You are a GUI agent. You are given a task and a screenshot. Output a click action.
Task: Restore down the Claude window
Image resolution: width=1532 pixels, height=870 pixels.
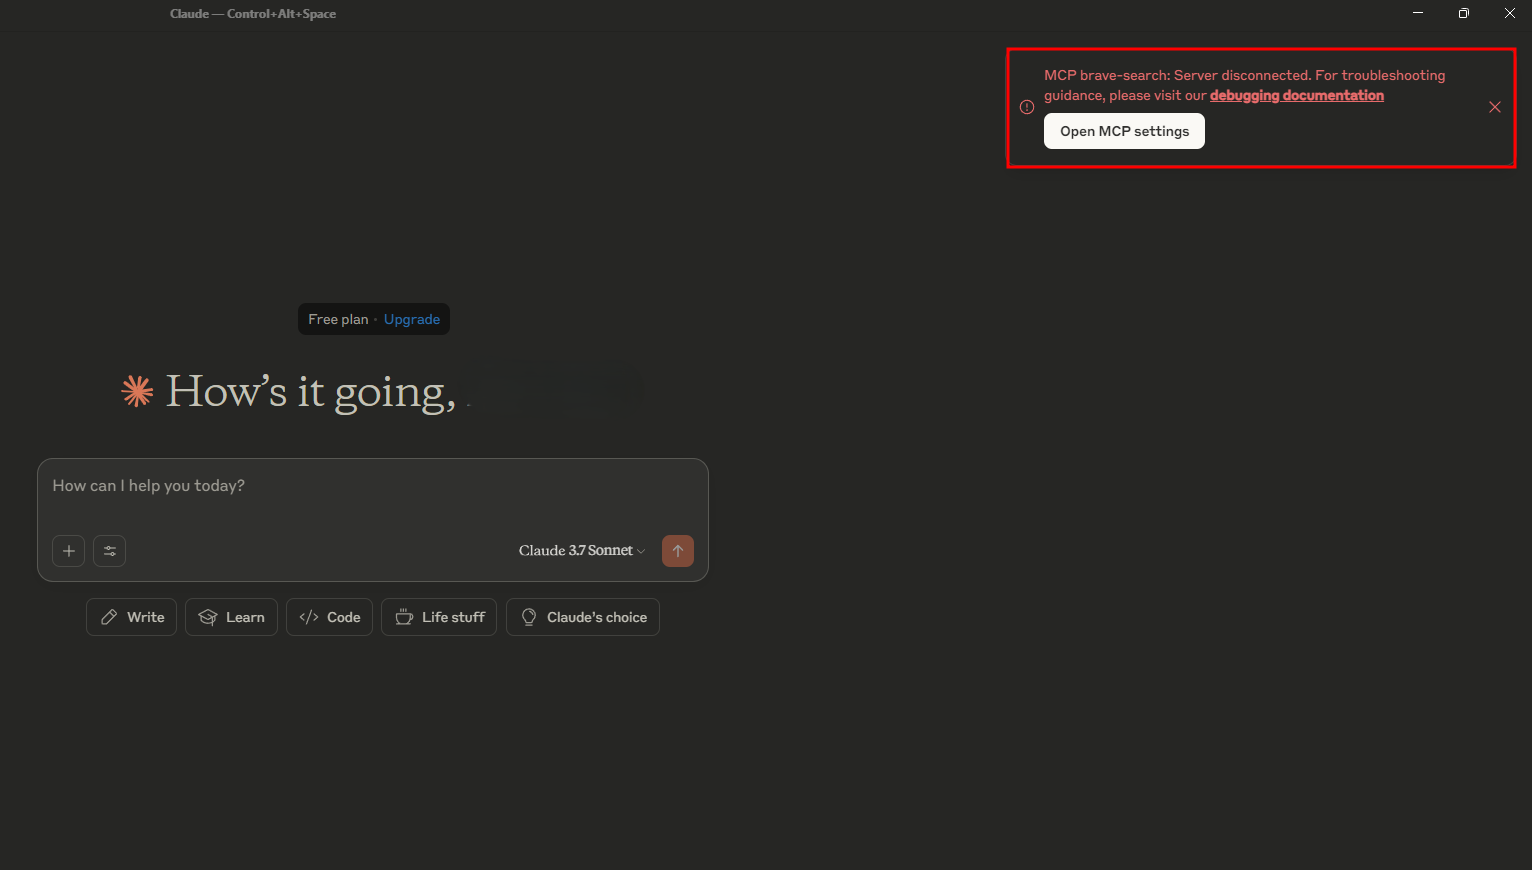click(x=1463, y=13)
